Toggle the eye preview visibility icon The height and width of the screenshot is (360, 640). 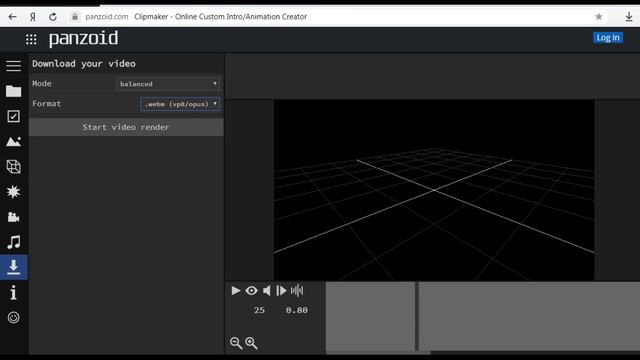click(x=251, y=291)
